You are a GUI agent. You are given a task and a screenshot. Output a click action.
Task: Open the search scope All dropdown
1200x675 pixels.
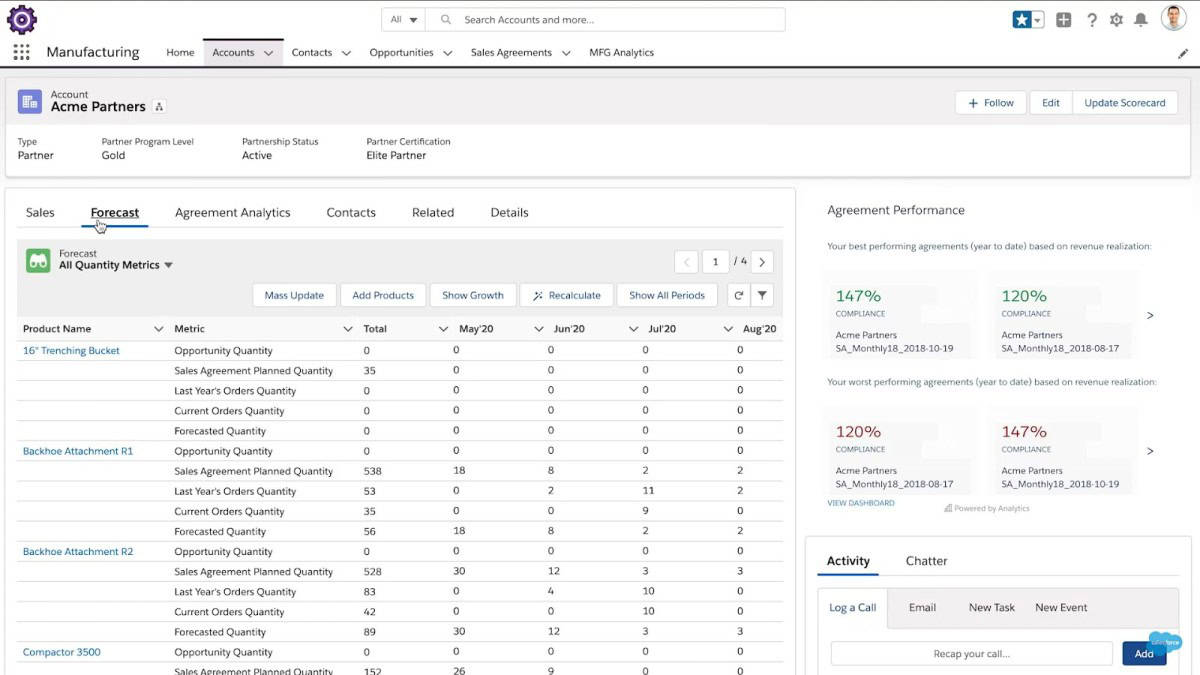tap(403, 20)
